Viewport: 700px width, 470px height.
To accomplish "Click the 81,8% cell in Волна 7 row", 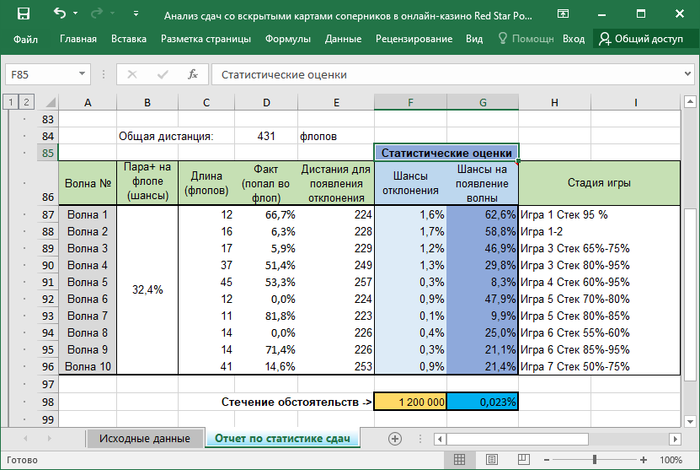I will (x=266, y=316).
